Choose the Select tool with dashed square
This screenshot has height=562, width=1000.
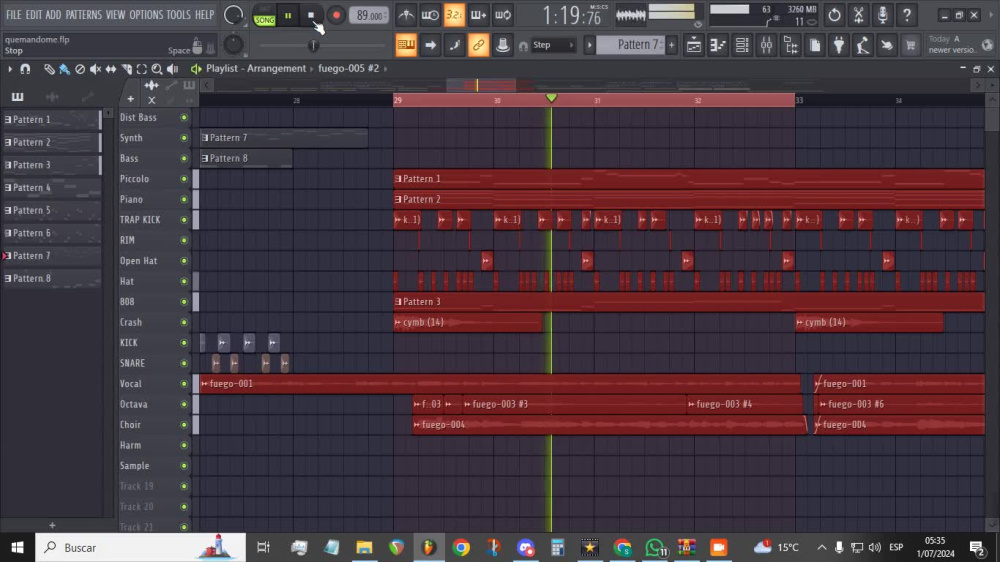pyautogui.click(x=142, y=69)
